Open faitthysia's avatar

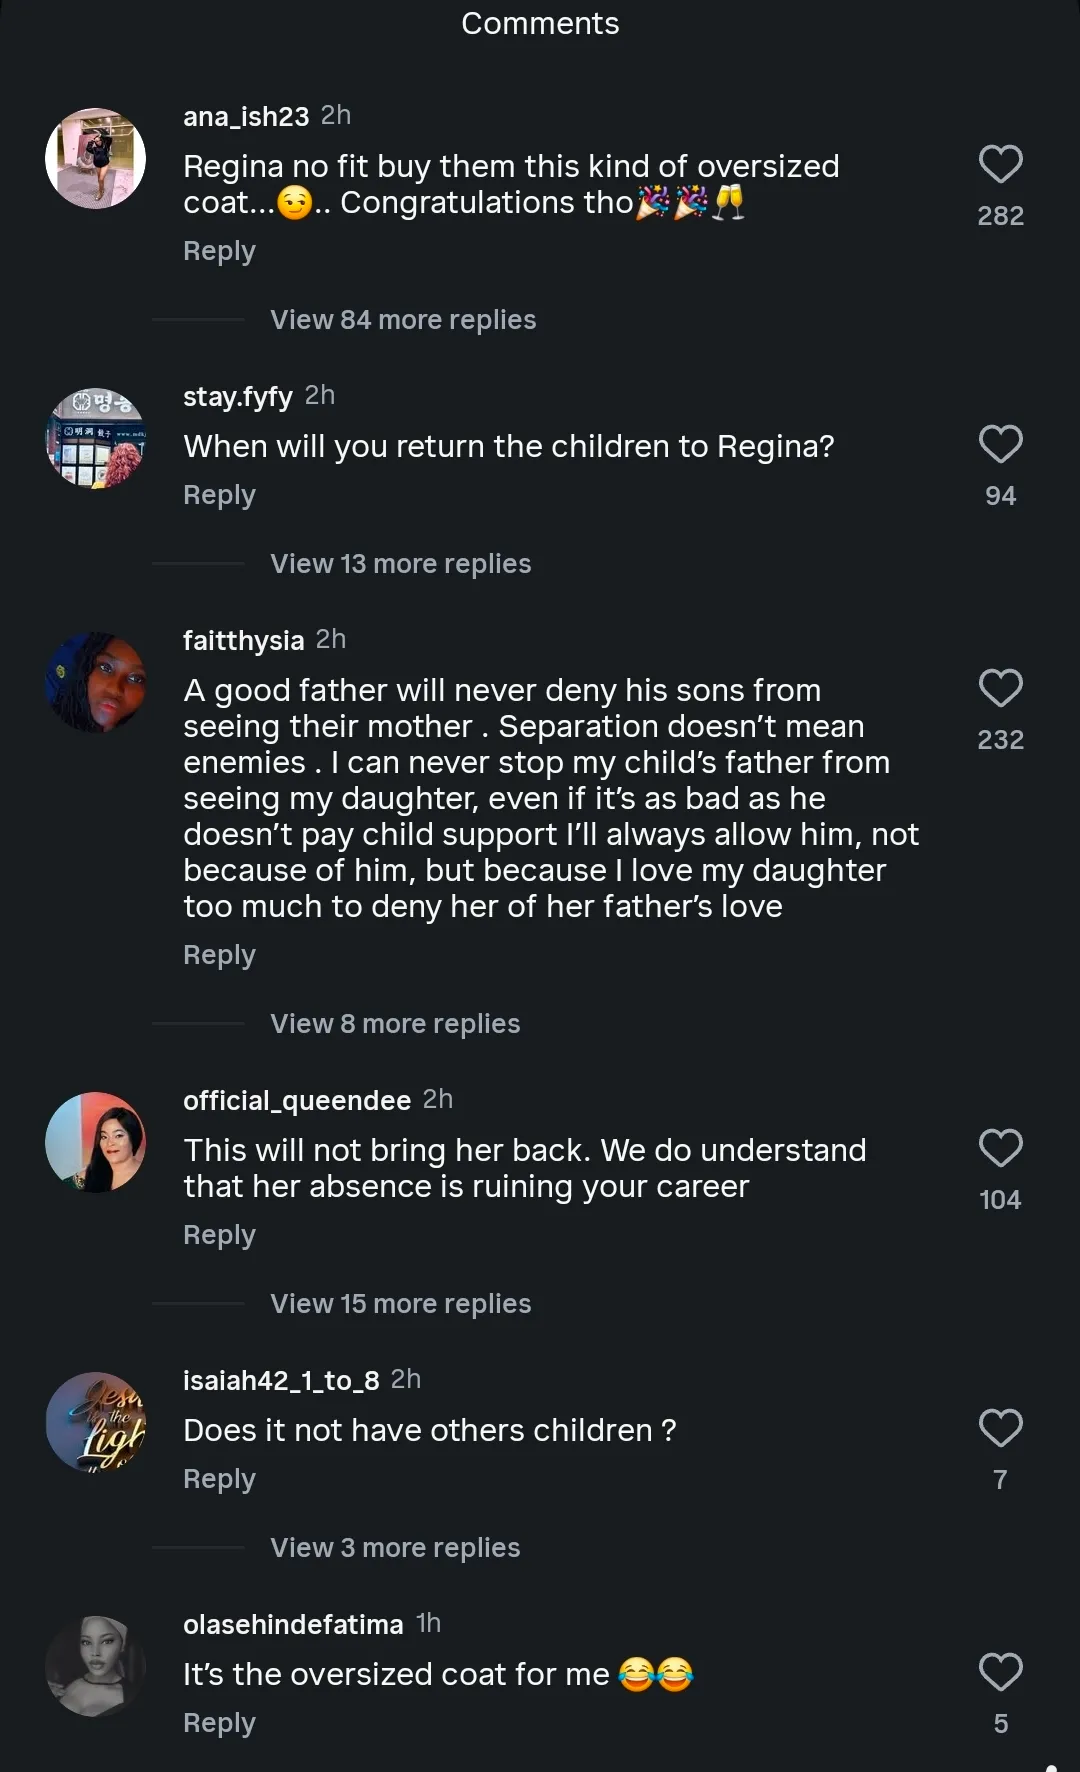tap(96, 682)
